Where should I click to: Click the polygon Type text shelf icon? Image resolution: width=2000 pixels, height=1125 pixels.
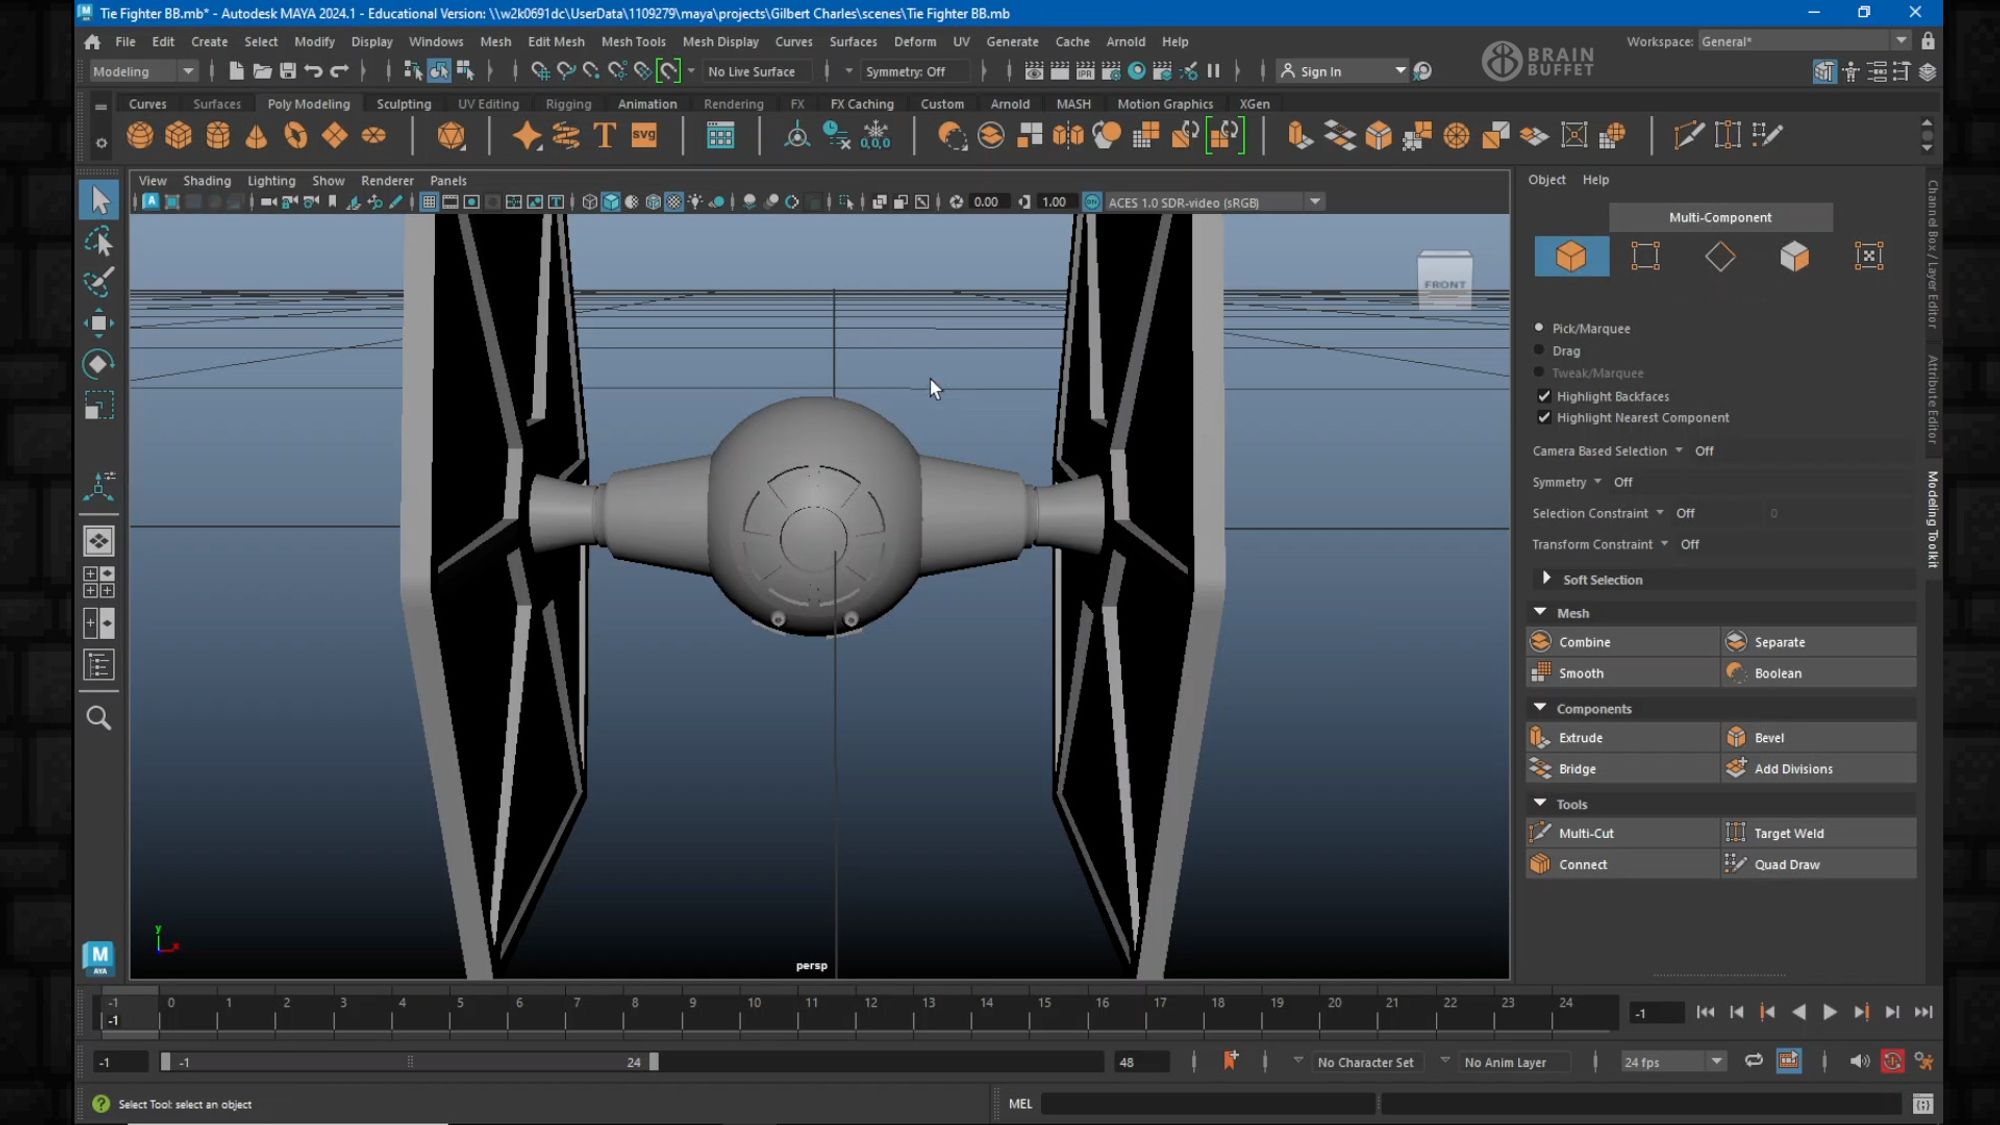[x=604, y=136]
